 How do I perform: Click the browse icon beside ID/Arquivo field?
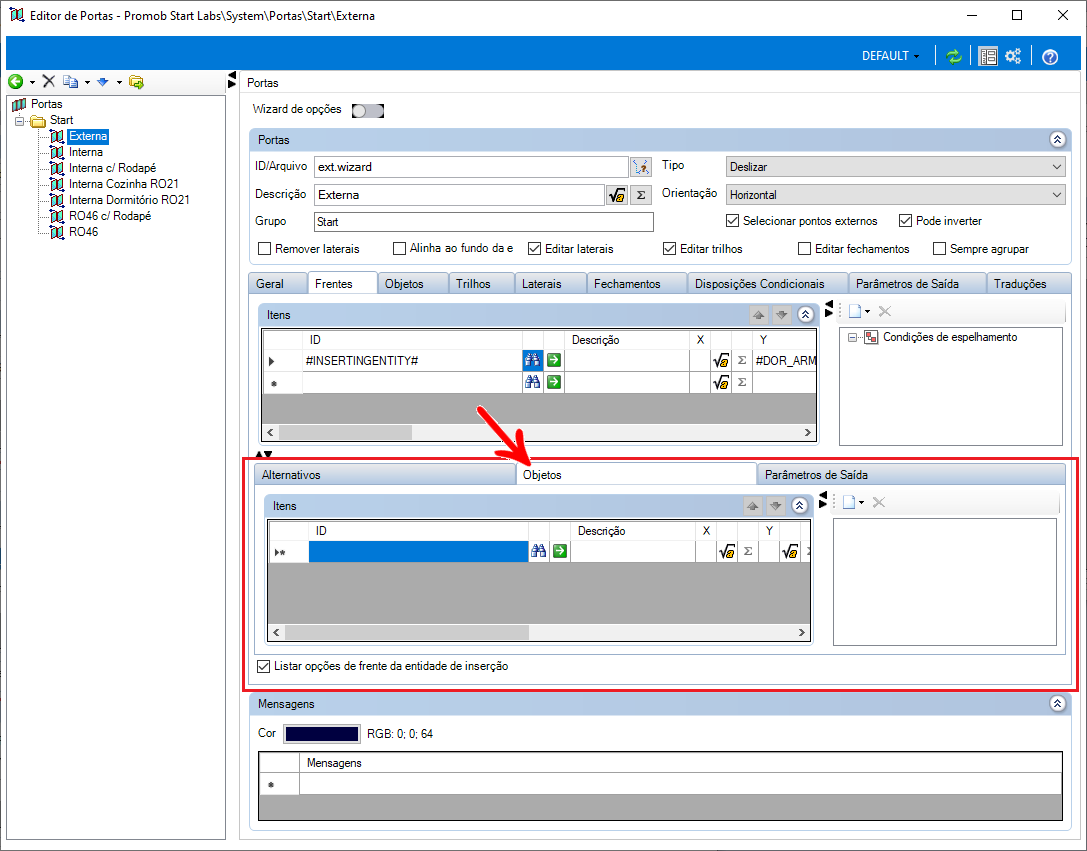pyautogui.click(x=640, y=167)
